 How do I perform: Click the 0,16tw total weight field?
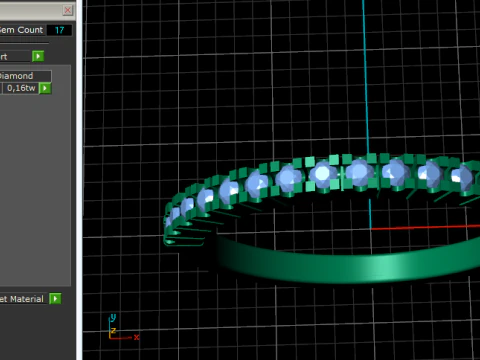[21, 88]
